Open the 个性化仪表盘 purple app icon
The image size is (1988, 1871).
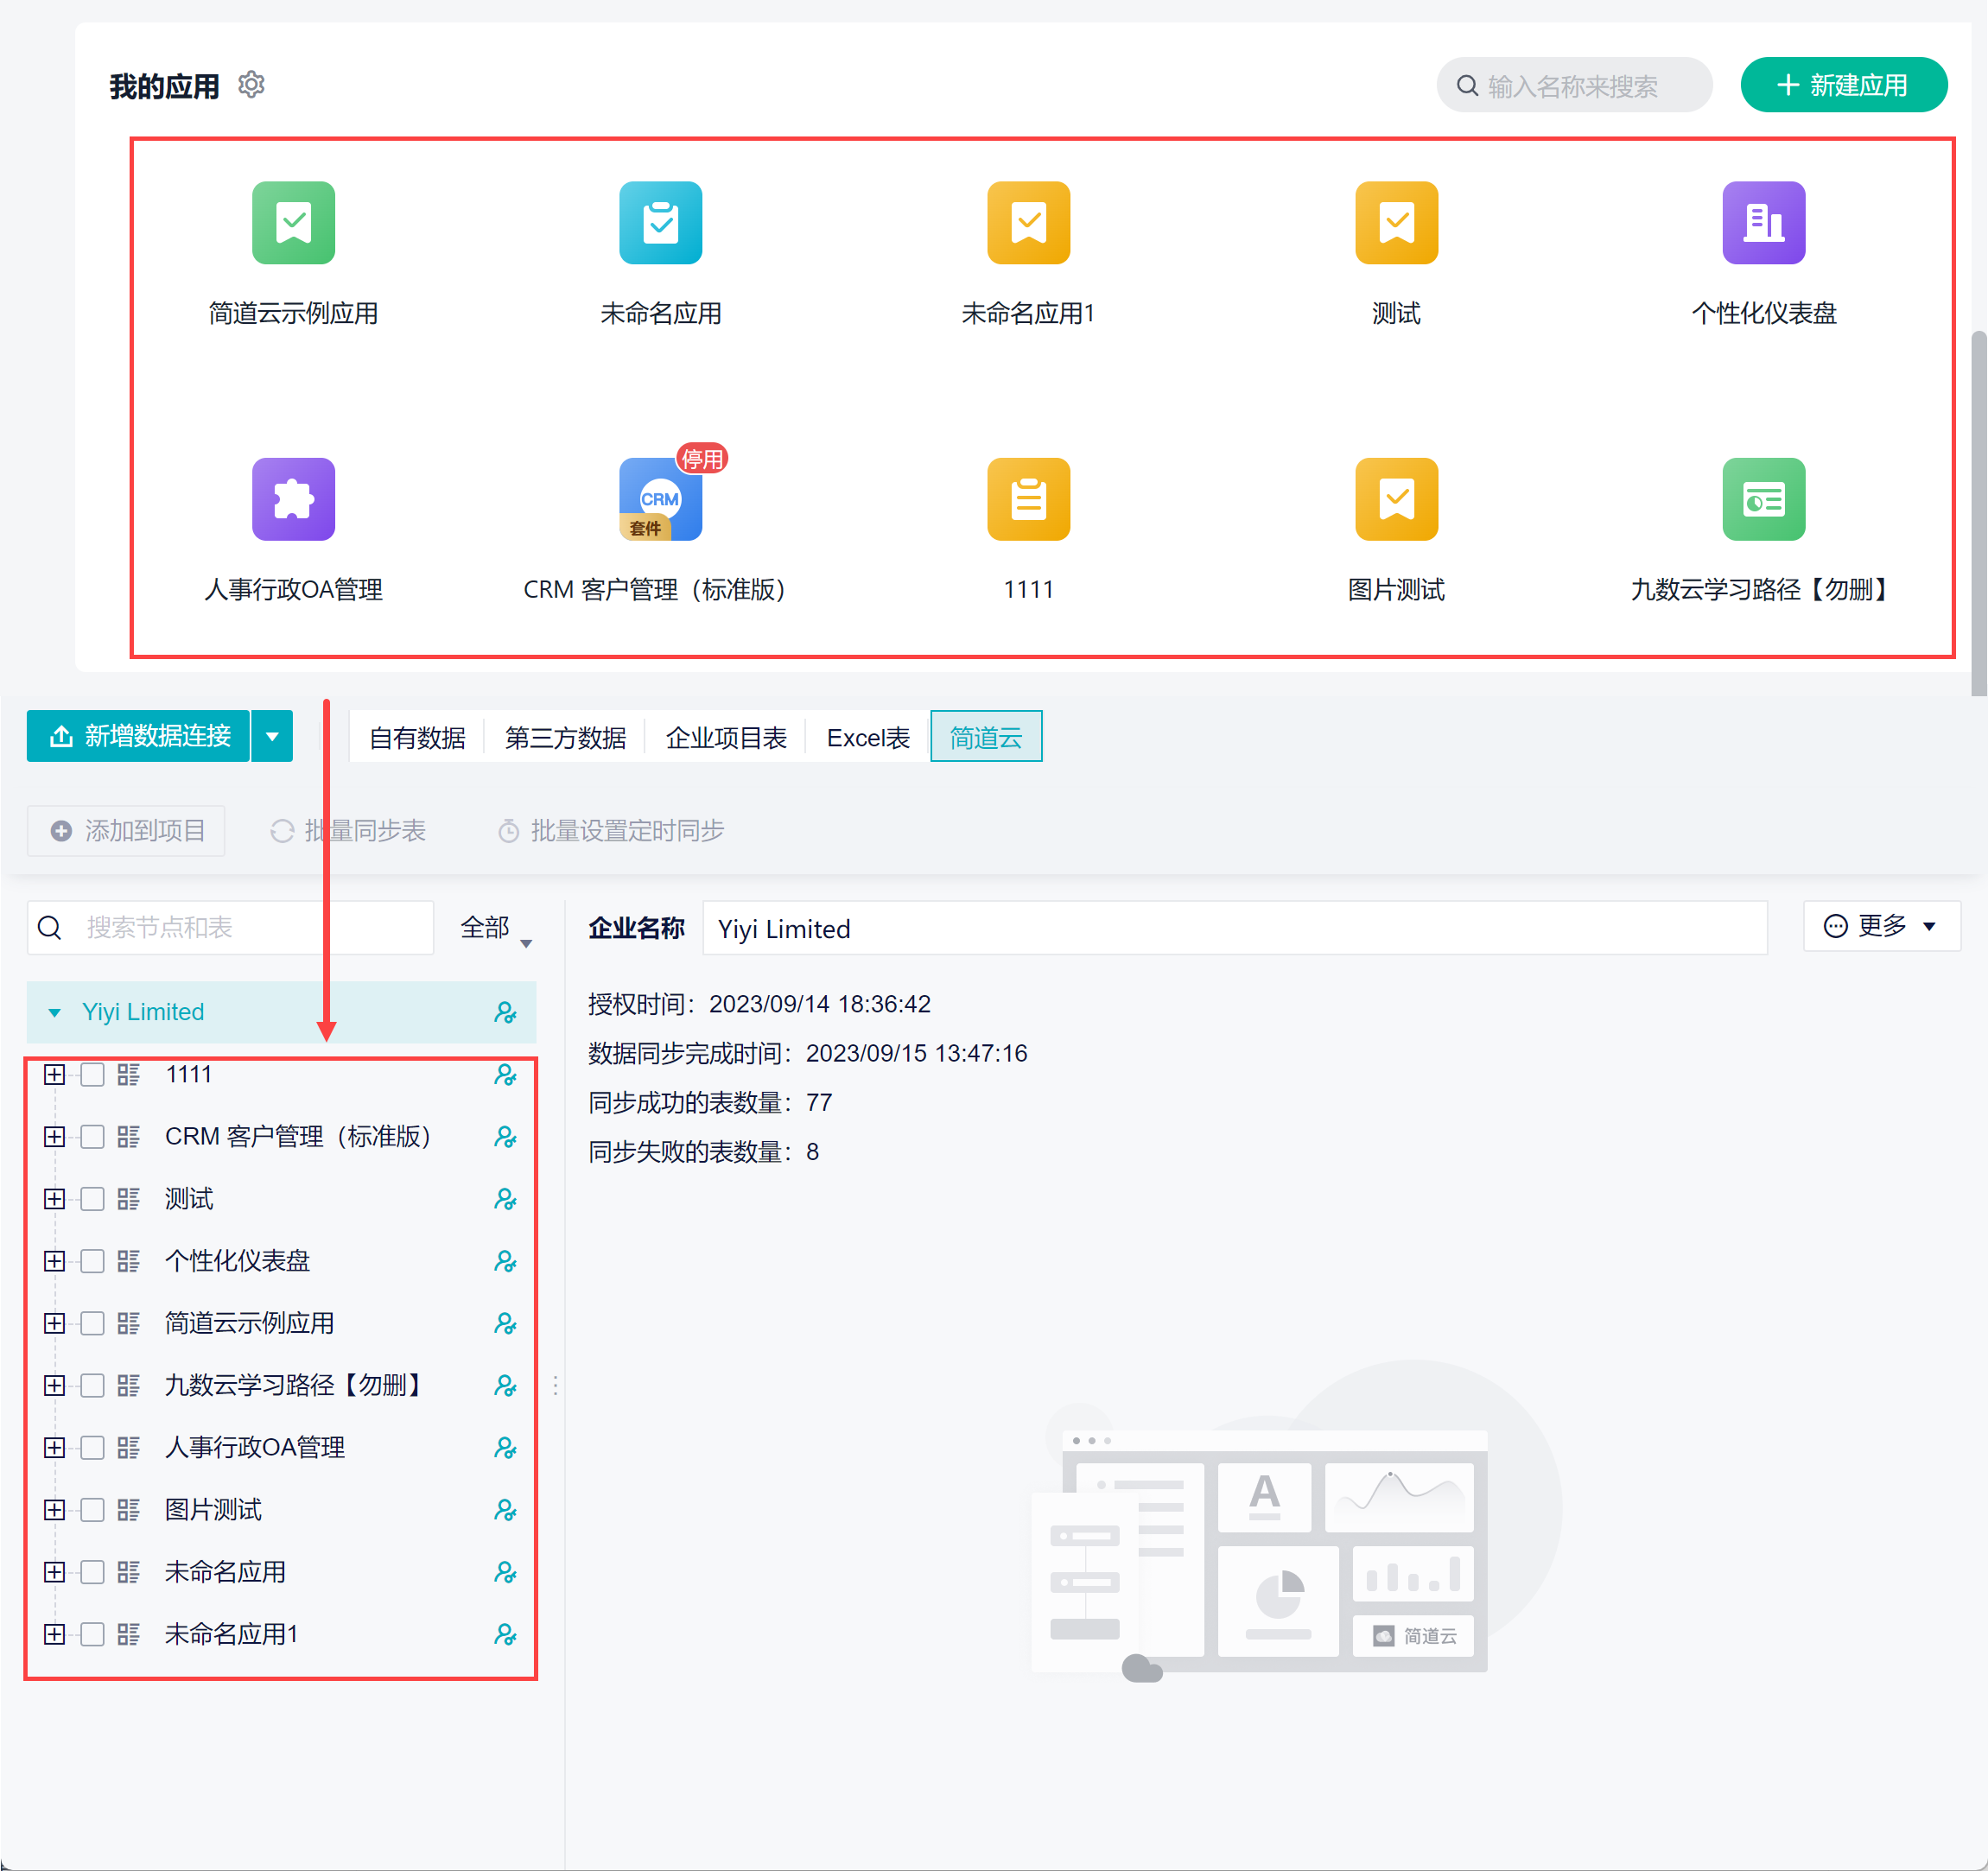[x=1763, y=222]
